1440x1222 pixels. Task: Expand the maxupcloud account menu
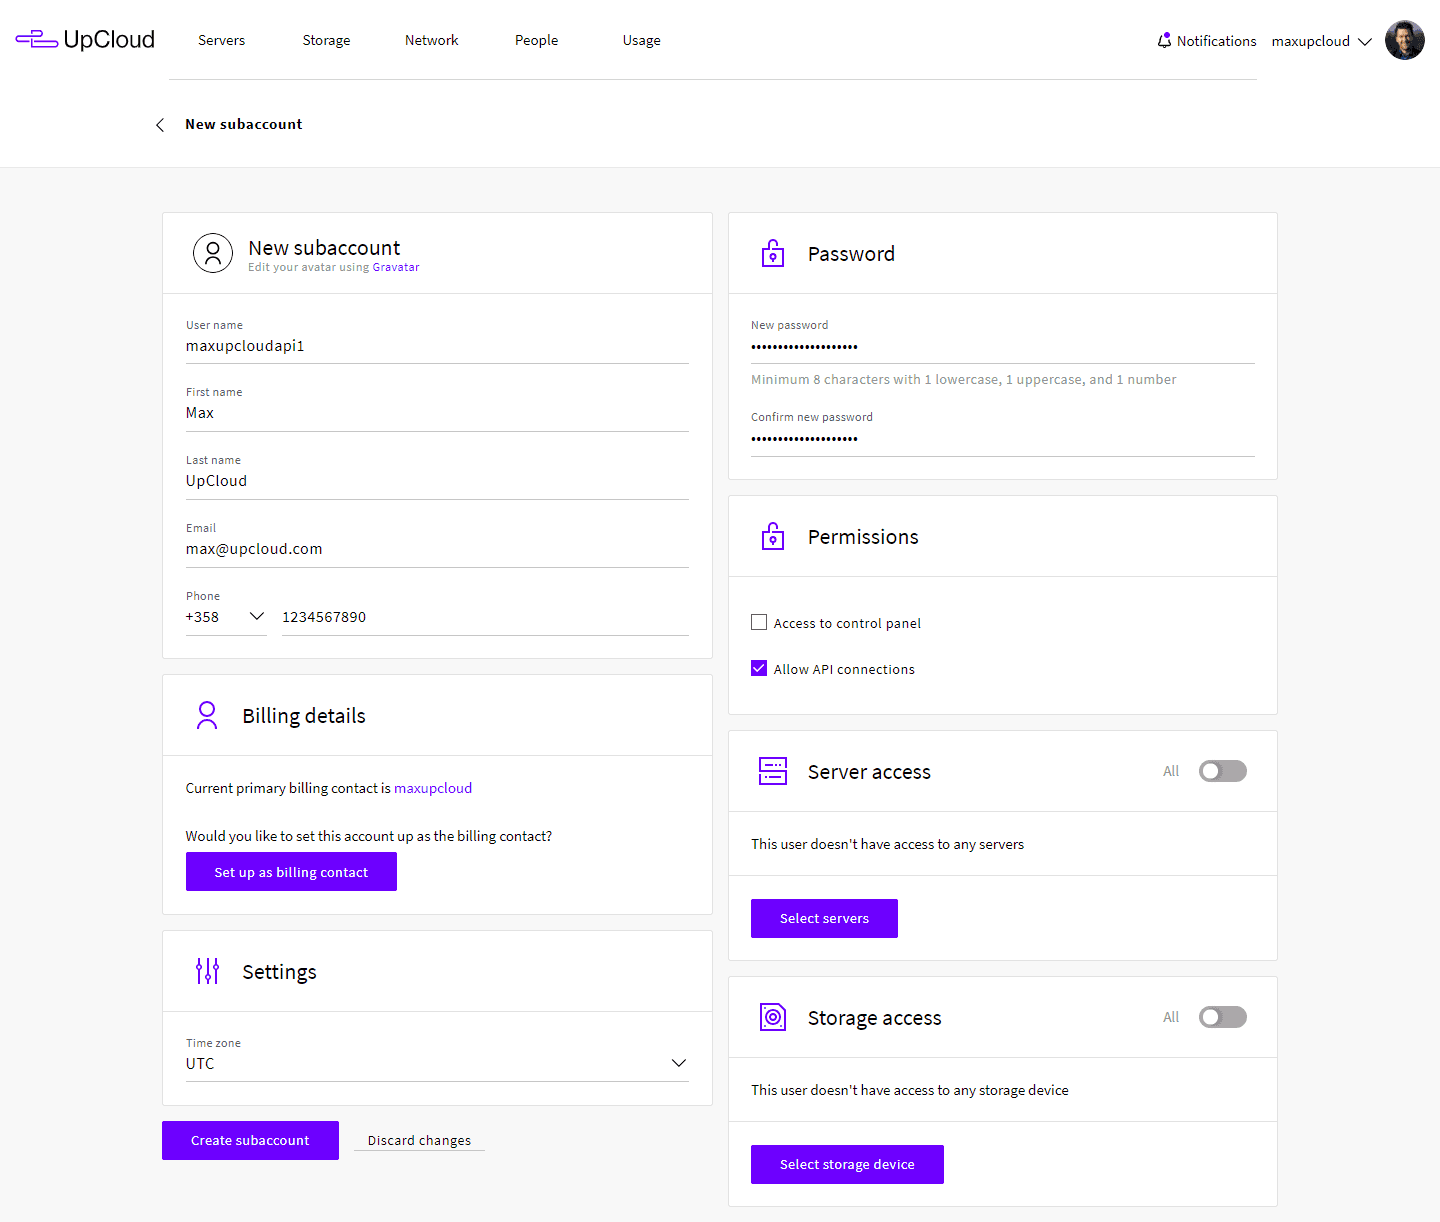(1321, 41)
